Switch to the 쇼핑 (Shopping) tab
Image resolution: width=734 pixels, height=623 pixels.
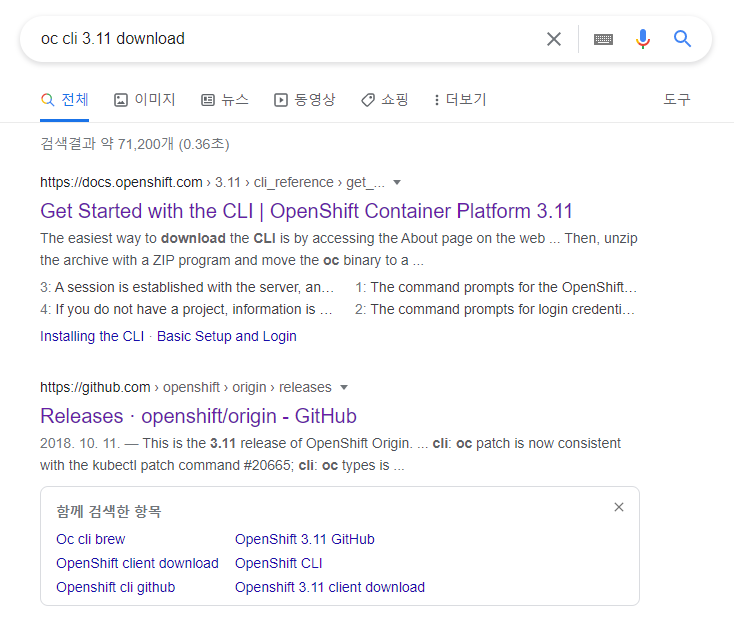pyautogui.click(x=385, y=100)
